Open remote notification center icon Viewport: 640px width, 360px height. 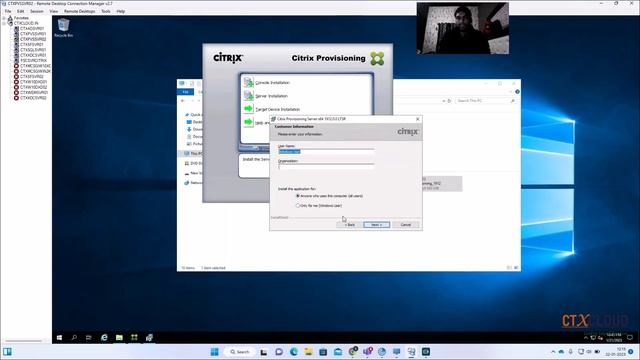(x=631, y=338)
